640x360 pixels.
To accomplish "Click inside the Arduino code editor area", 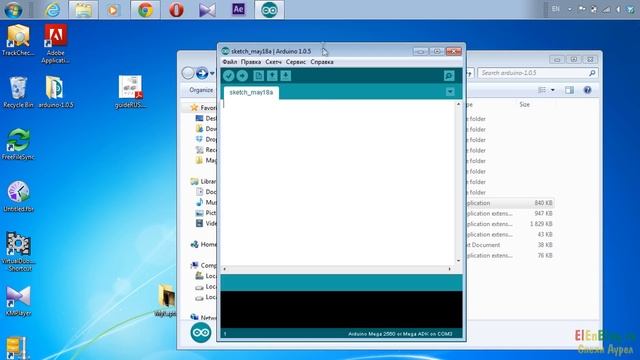I will (339, 182).
